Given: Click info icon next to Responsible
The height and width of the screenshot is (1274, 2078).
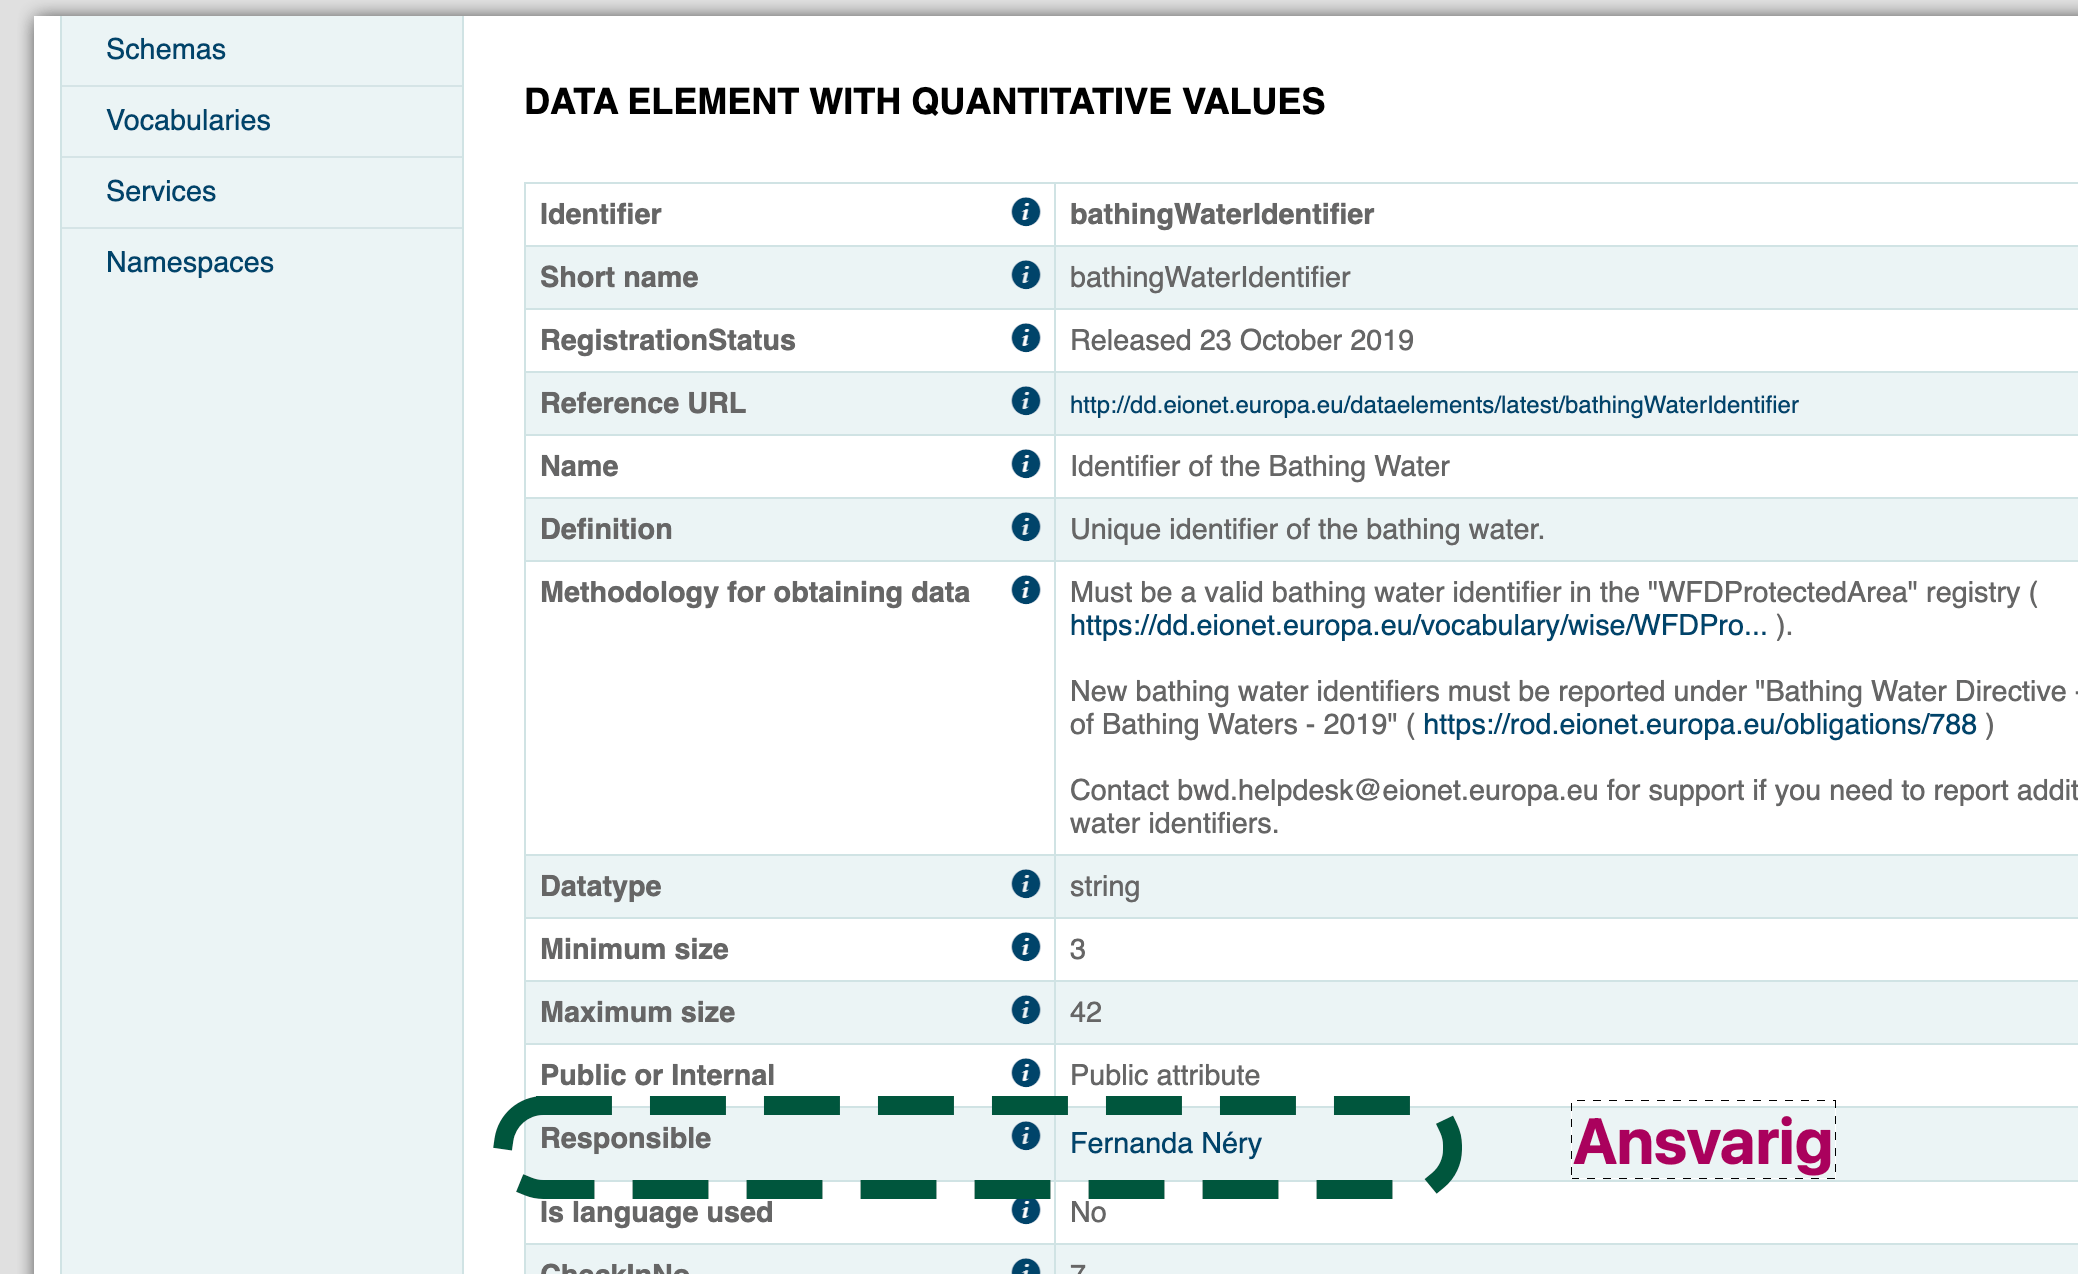Looking at the screenshot, I should [1025, 1136].
